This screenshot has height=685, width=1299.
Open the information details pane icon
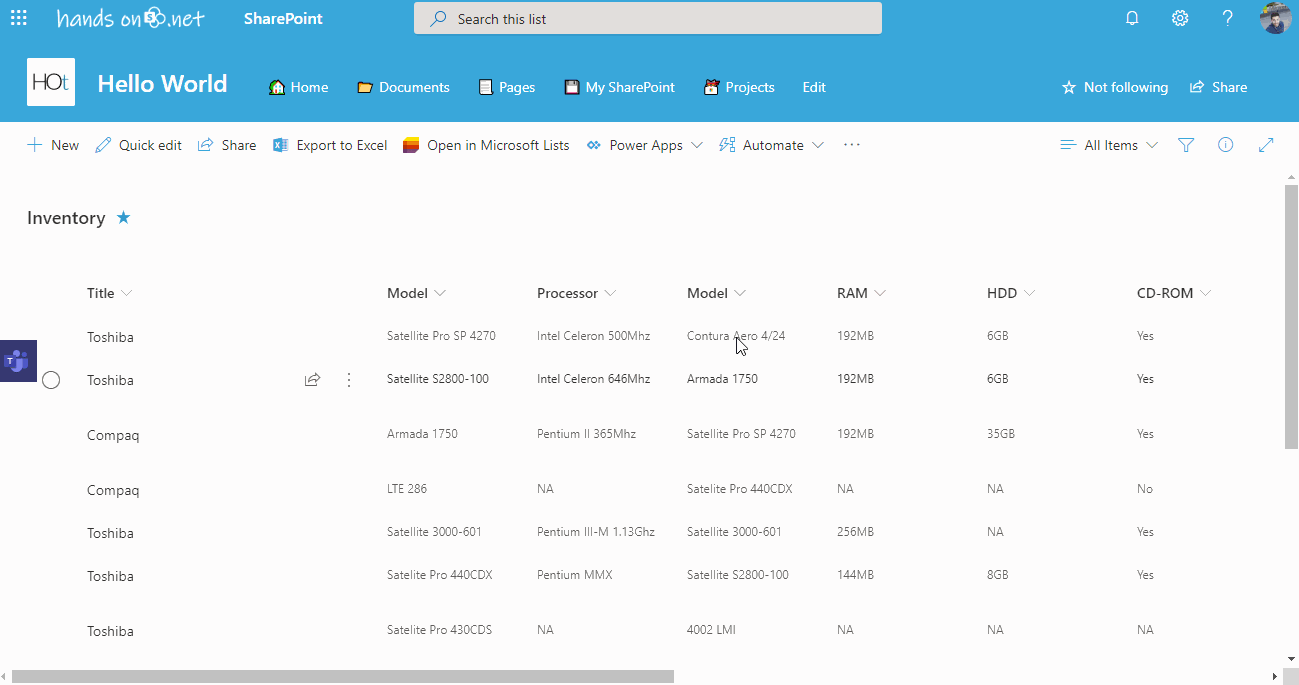1225,145
